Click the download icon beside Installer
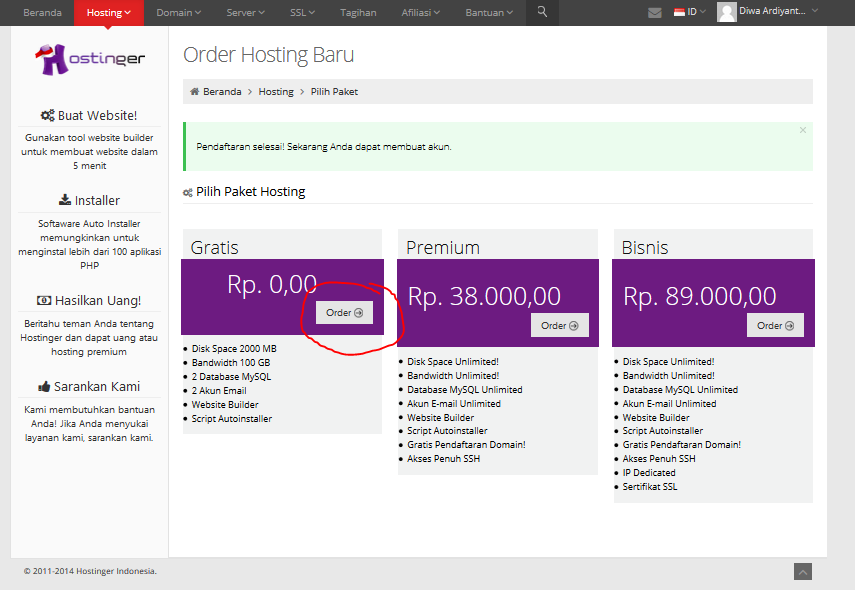The image size is (855, 590). [x=65, y=200]
